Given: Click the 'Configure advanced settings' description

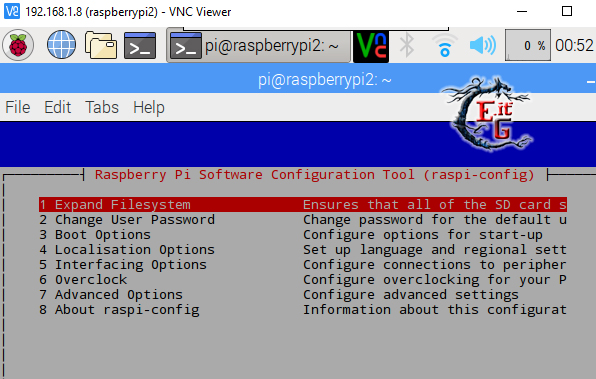Looking at the screenshot, I should tap(411, 295).
